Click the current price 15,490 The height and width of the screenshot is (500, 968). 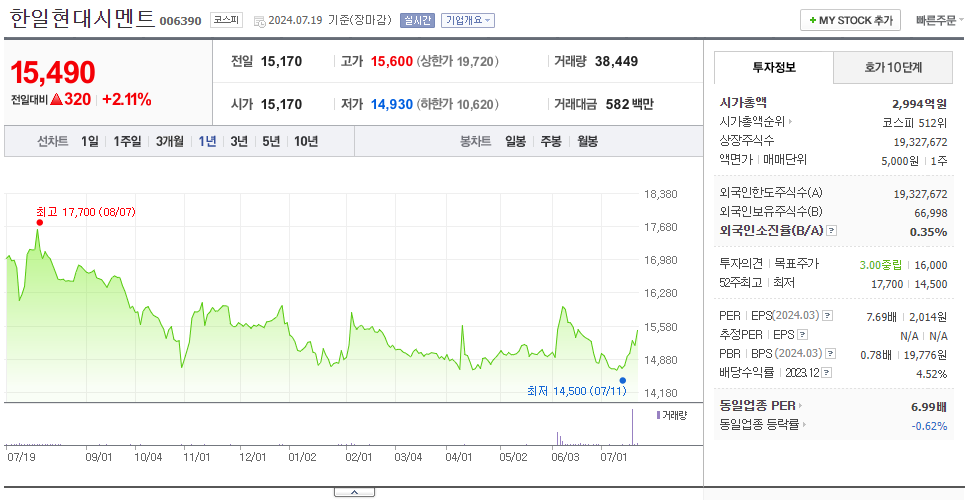click(x=53, y=73)
